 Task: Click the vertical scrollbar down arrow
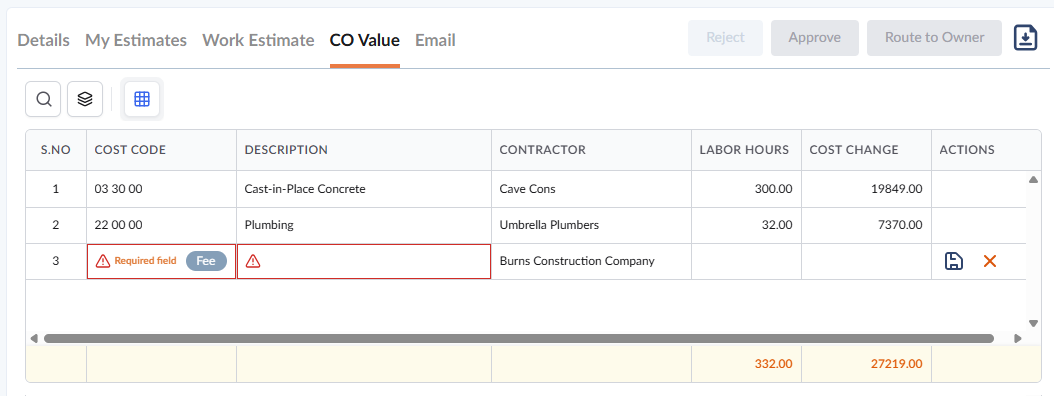[1033, 323]
